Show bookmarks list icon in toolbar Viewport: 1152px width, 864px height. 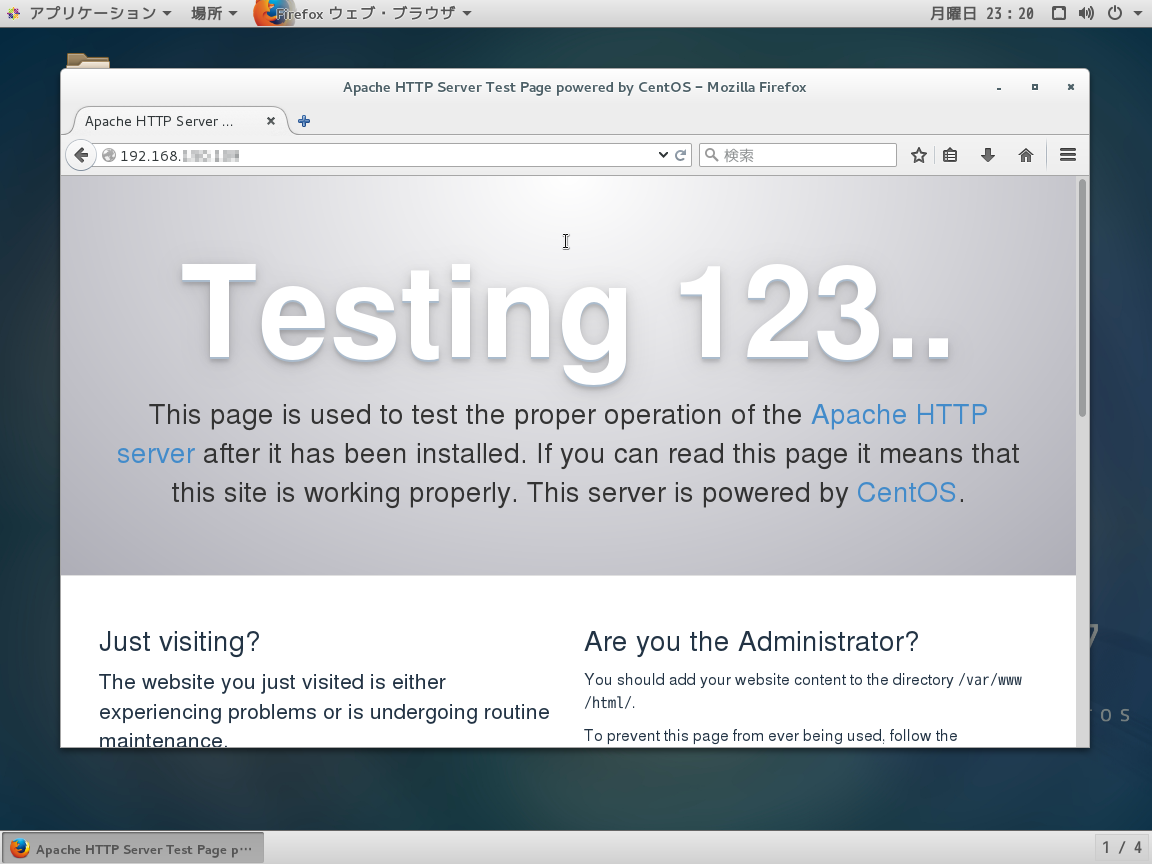(950, 155)
